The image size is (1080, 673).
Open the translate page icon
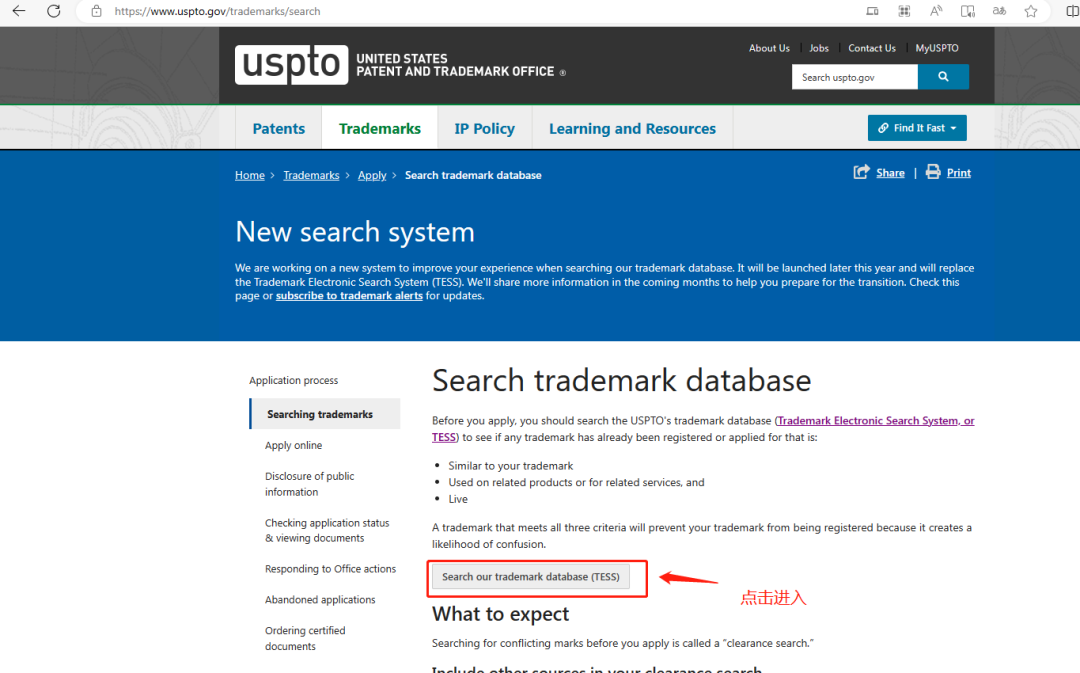(x=999, y=11)
